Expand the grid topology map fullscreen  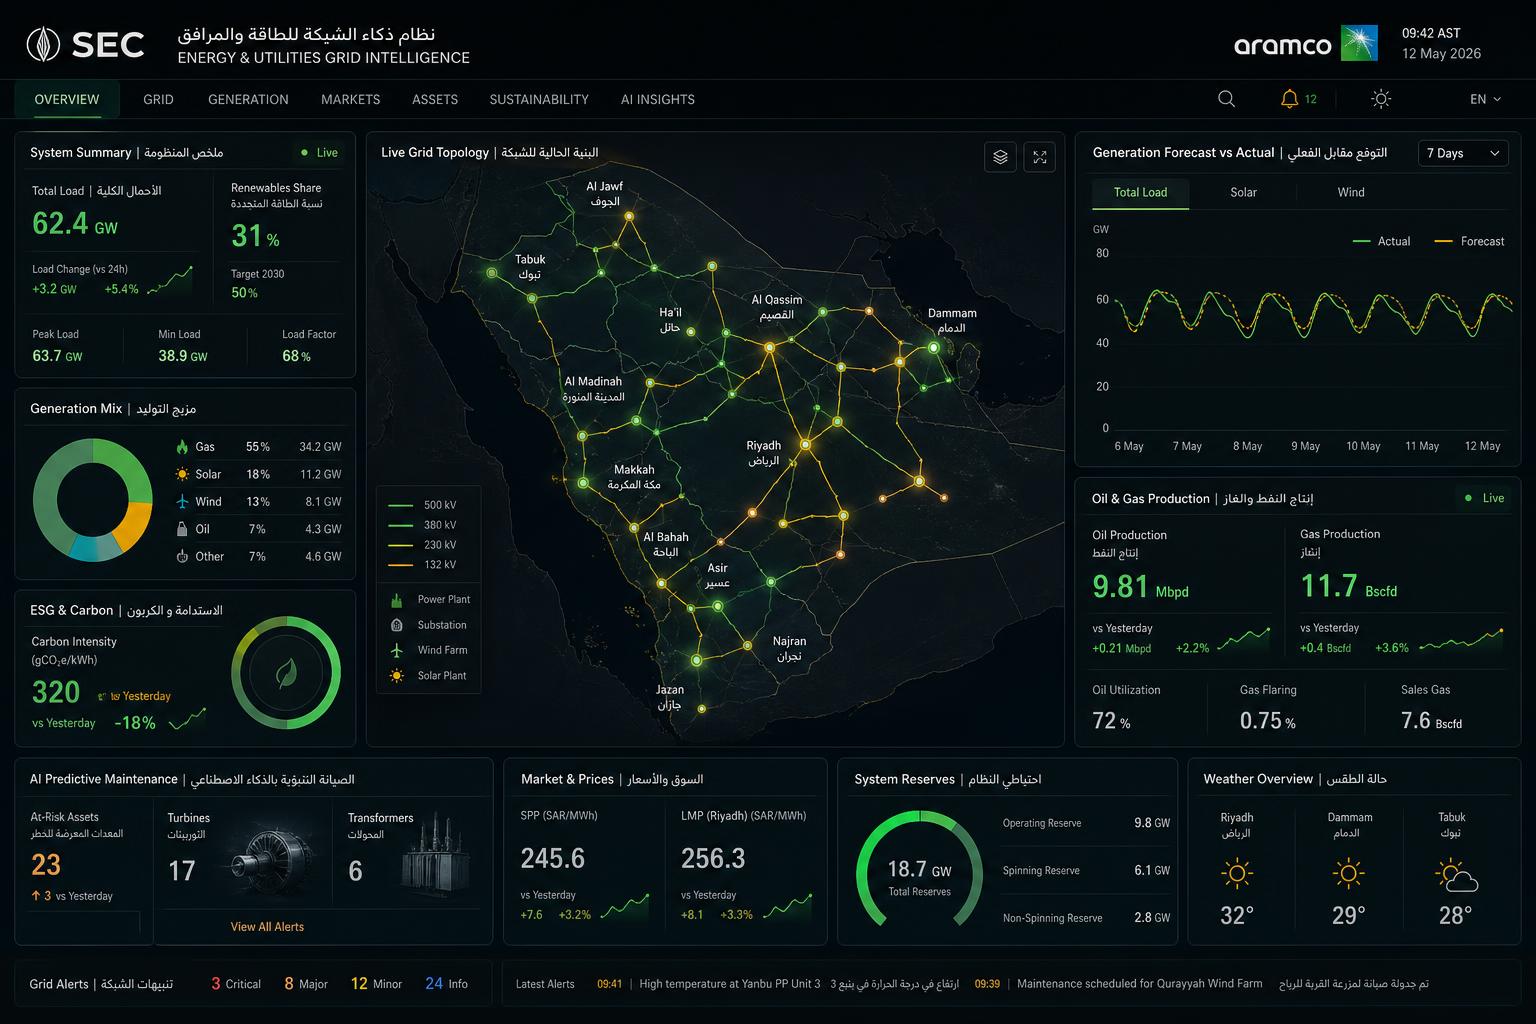(1040, 157)
